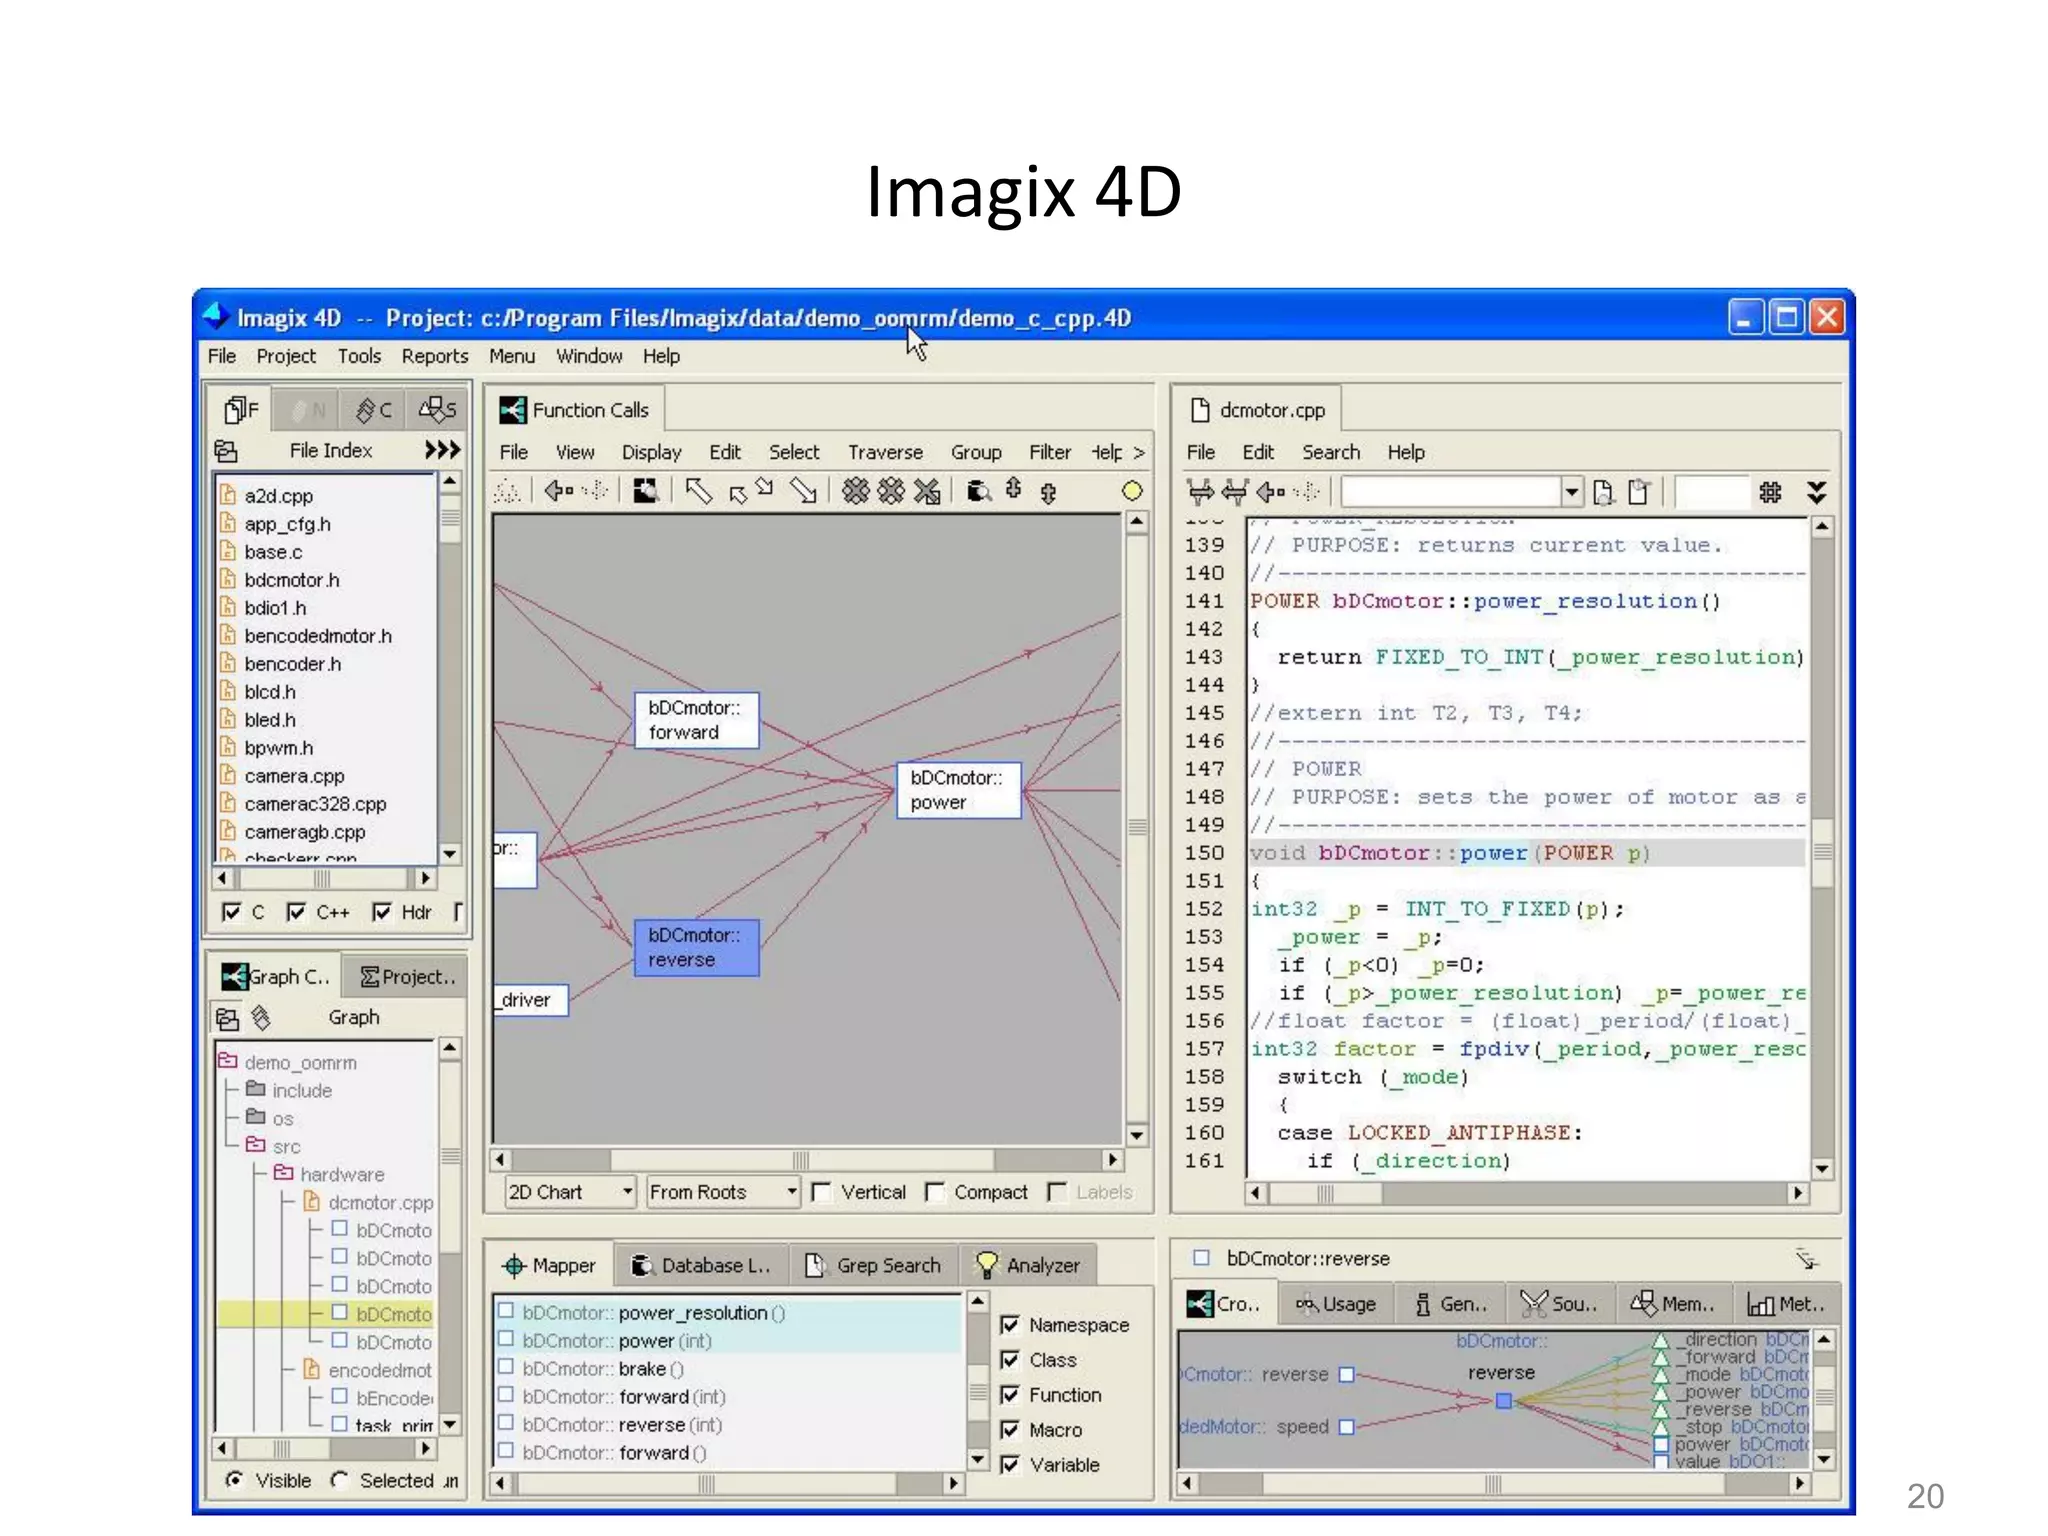Toggle the C++ file filter checkbox

tap(296, 912)
